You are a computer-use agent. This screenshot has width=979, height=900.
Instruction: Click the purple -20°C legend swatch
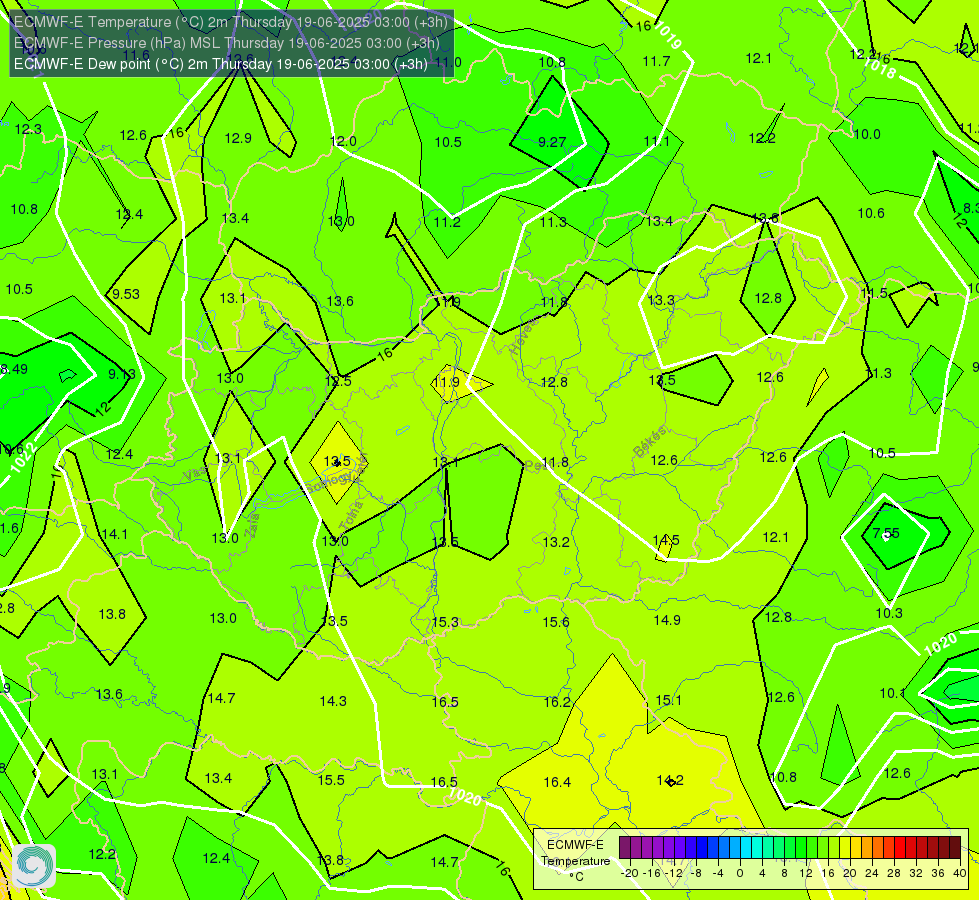(625, 848)
